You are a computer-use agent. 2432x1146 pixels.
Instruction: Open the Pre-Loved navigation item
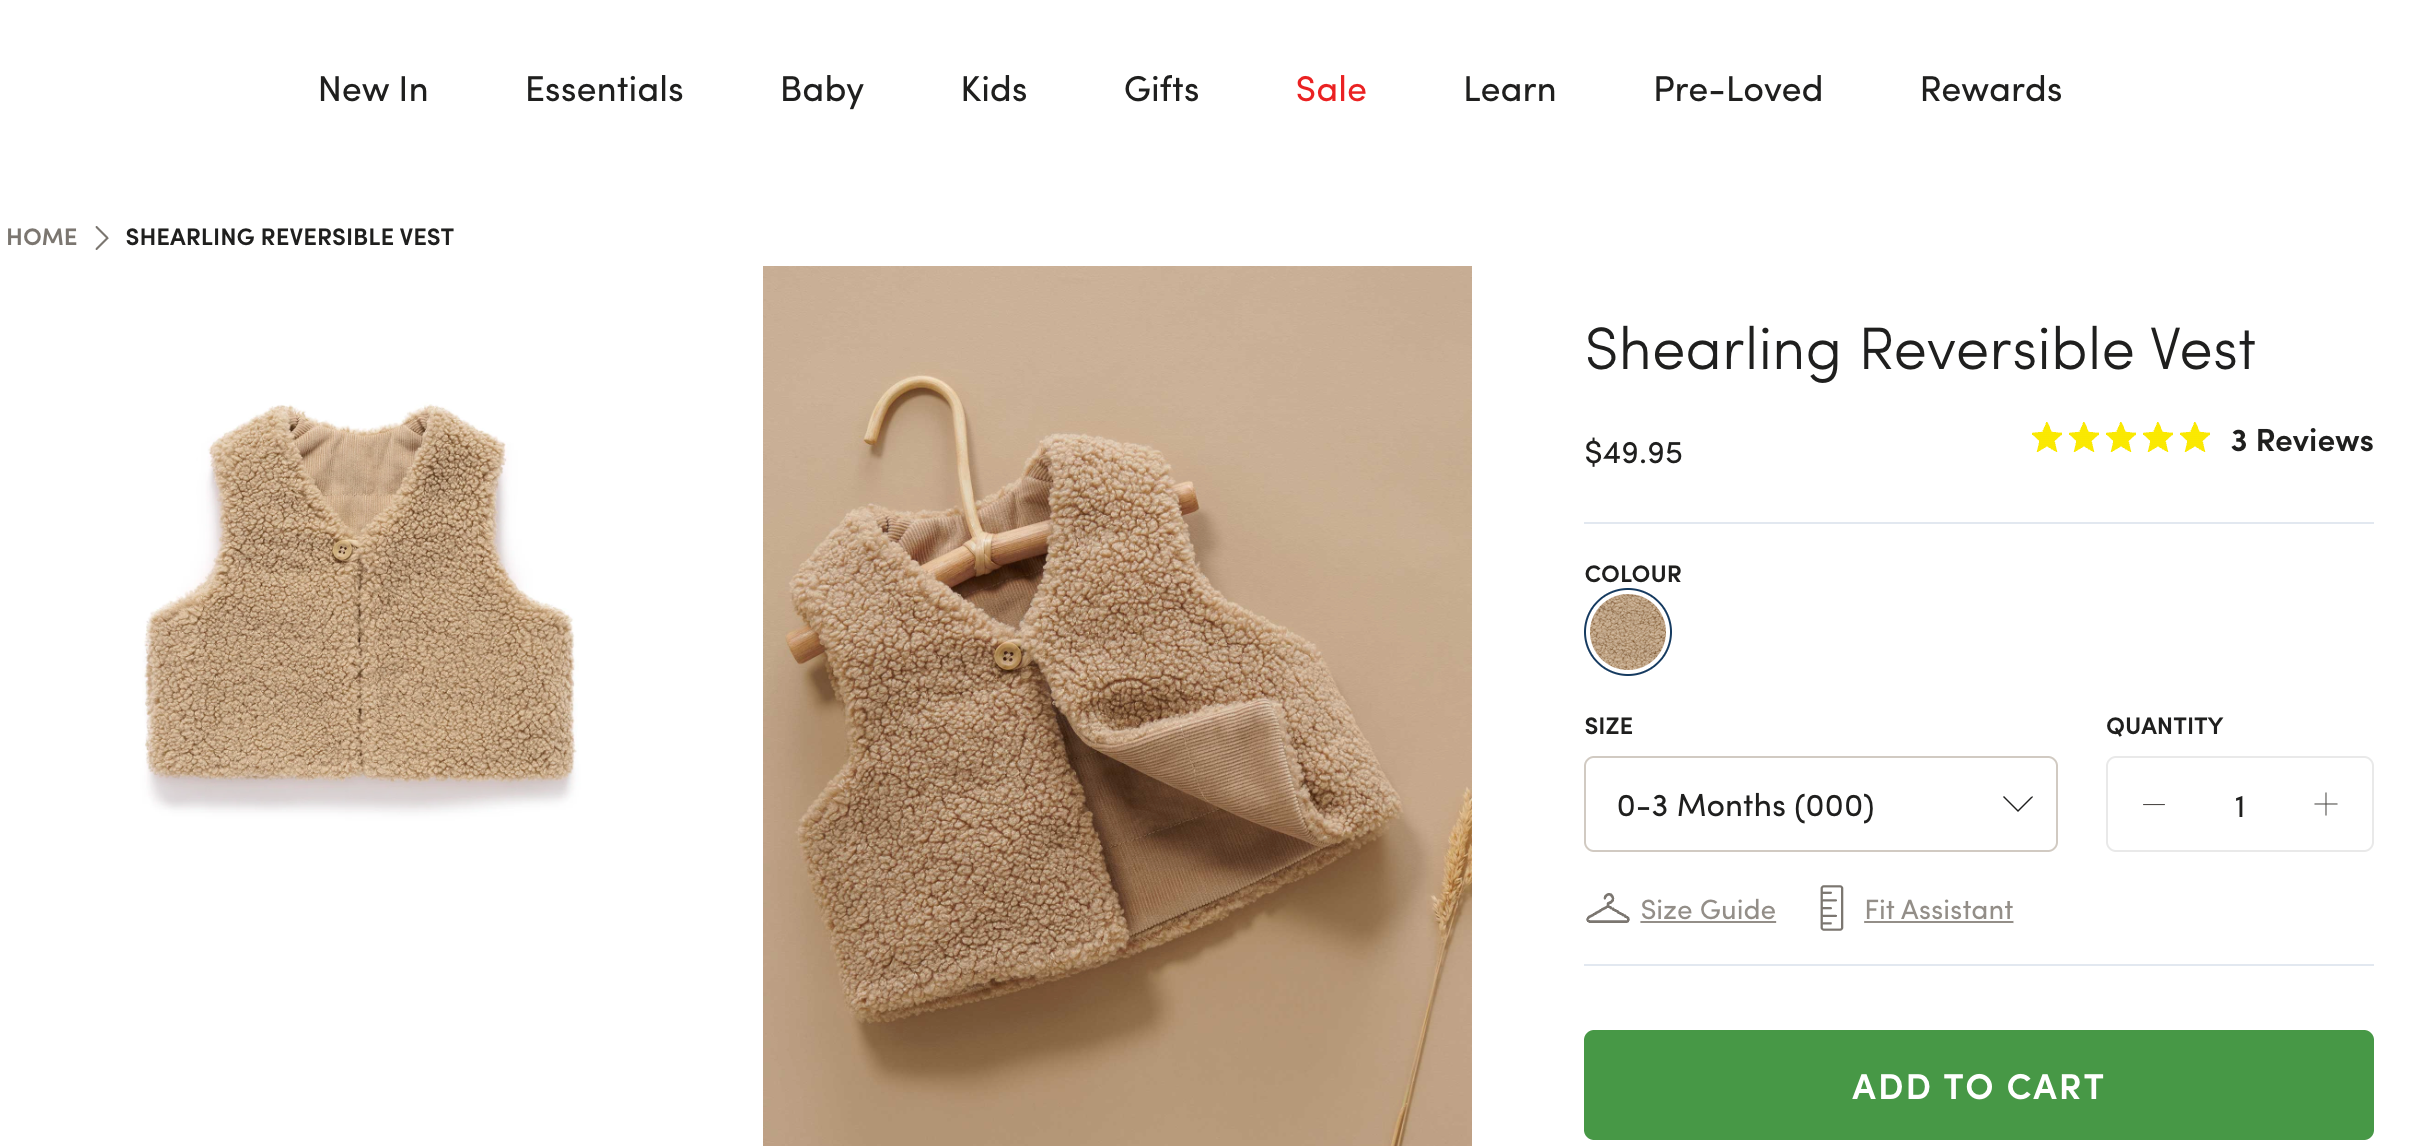coord(1737,90)
